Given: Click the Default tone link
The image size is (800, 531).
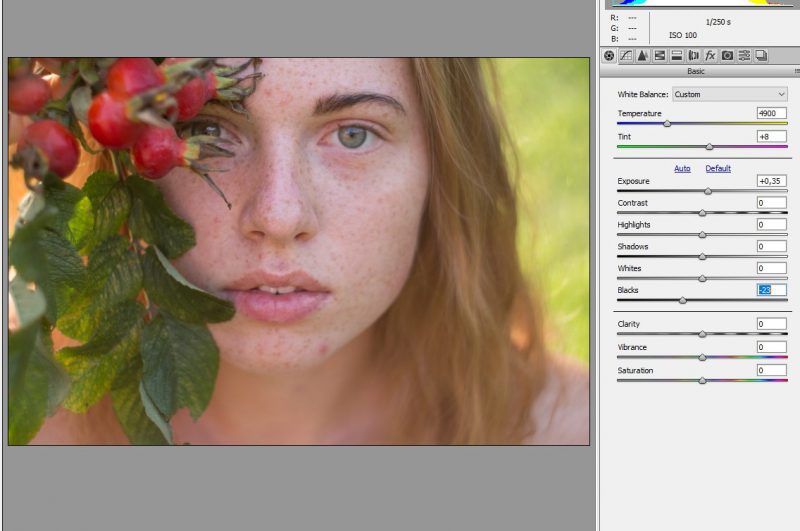Looking at the screenshot, I should point(718,169).
